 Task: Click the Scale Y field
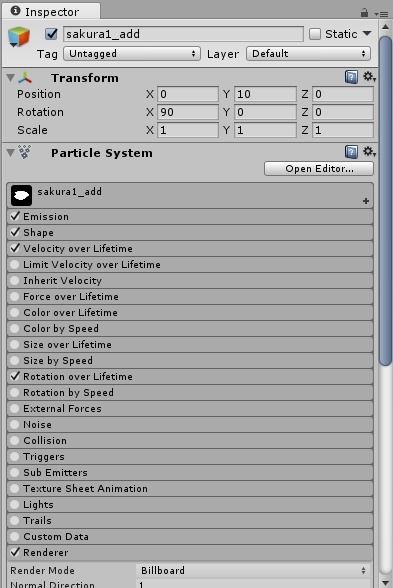click(265, 130)
